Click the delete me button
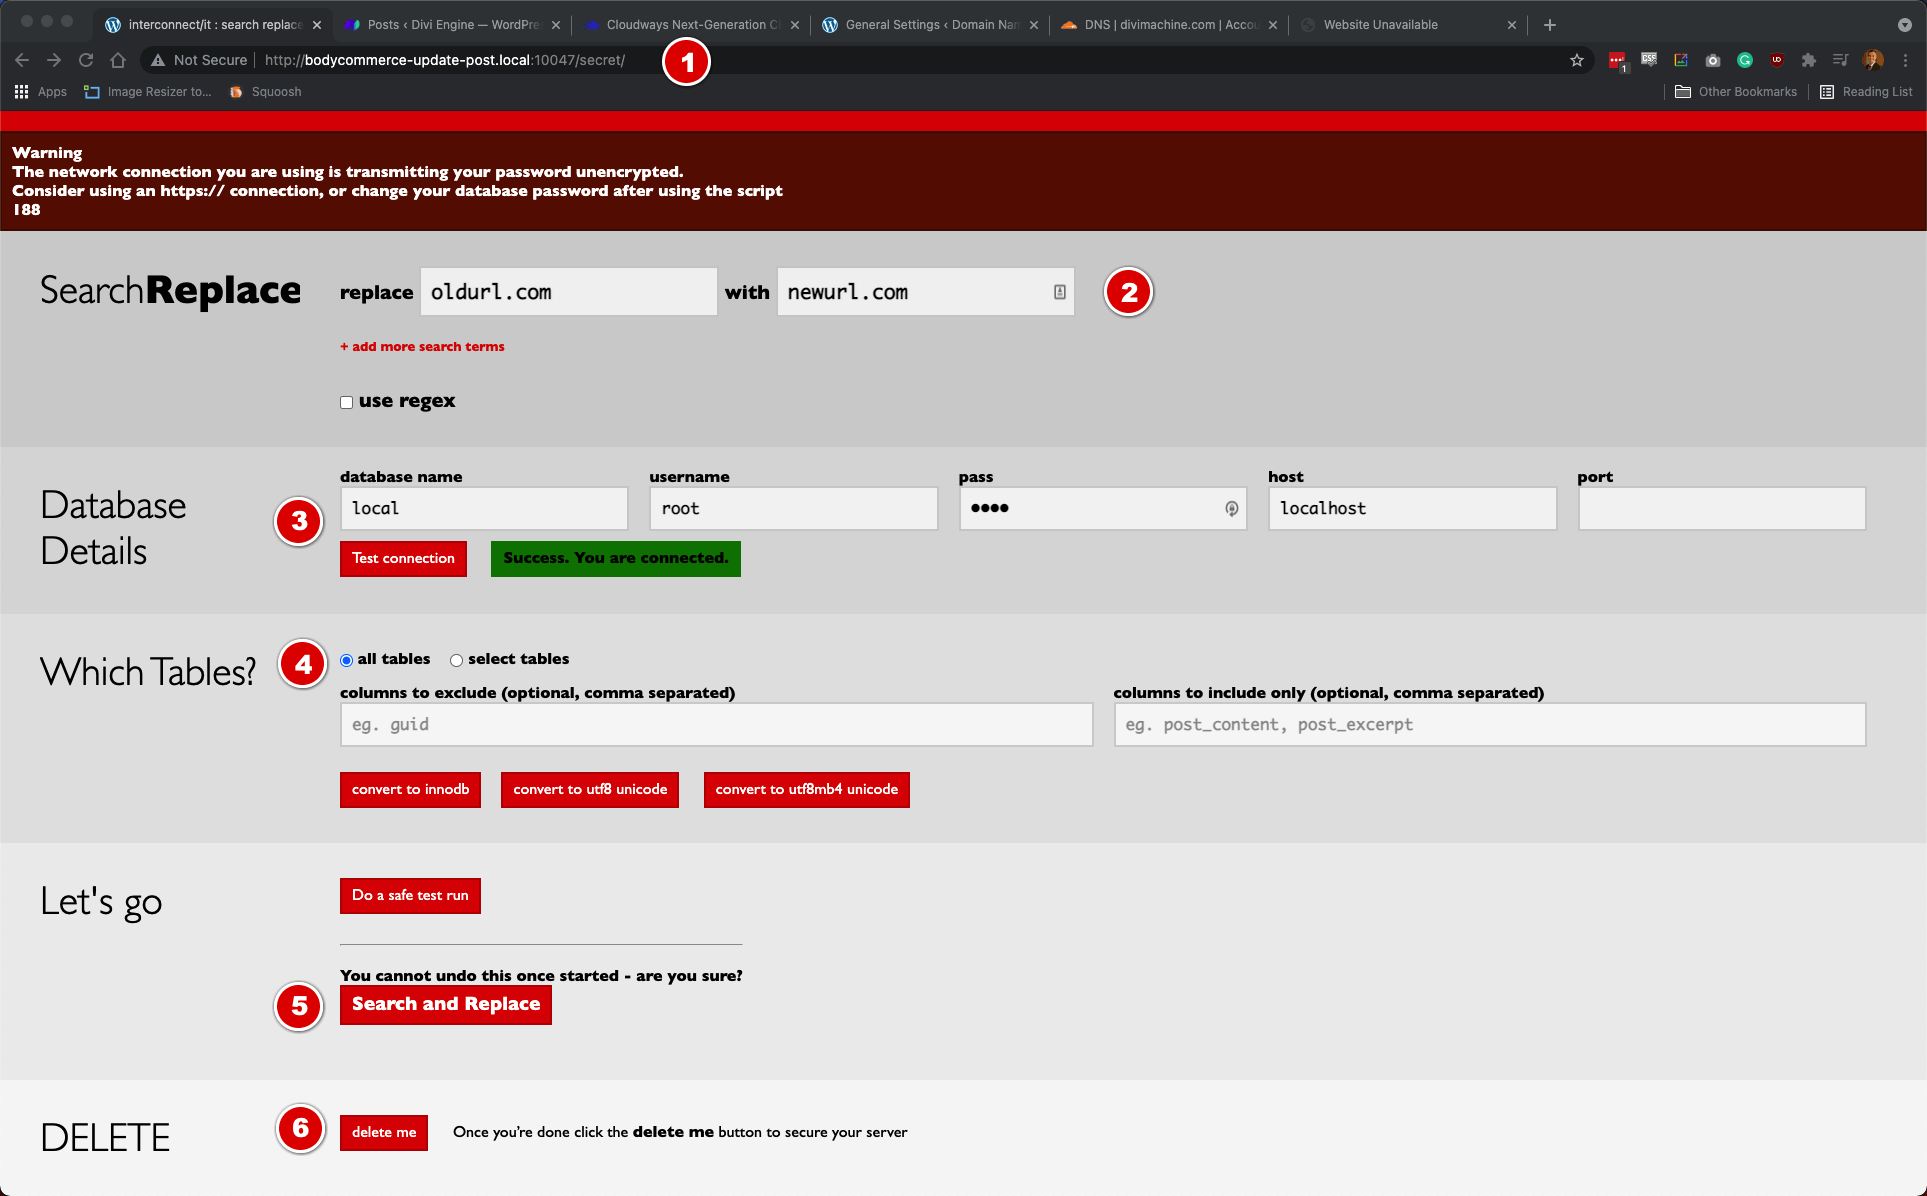Image resolution: width=1927 pixels, height=1196 pixels. pyautogui.click(x=386, y=1130)
